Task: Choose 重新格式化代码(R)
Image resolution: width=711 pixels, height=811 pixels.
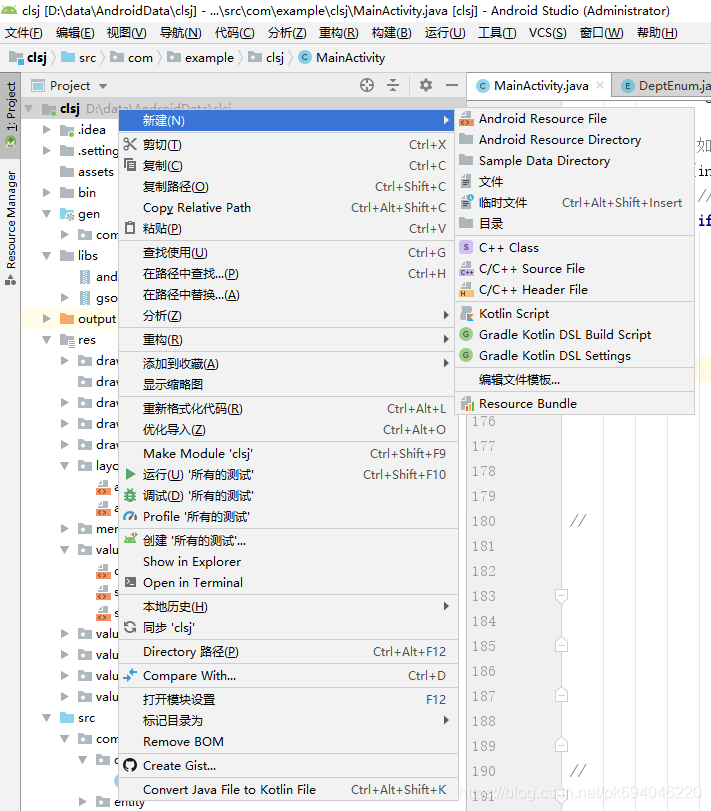Action: coord(288,409)
